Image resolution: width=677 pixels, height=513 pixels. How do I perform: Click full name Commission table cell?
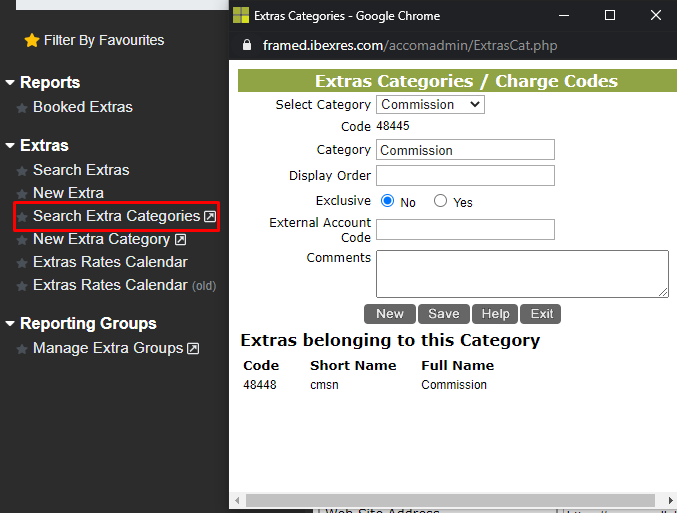[454, 385]
